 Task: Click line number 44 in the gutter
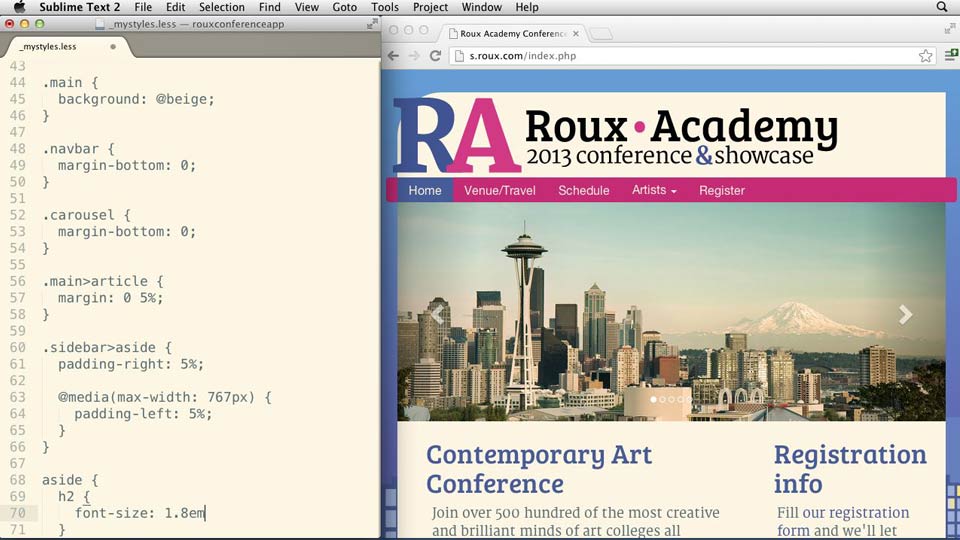coord(17,83)
